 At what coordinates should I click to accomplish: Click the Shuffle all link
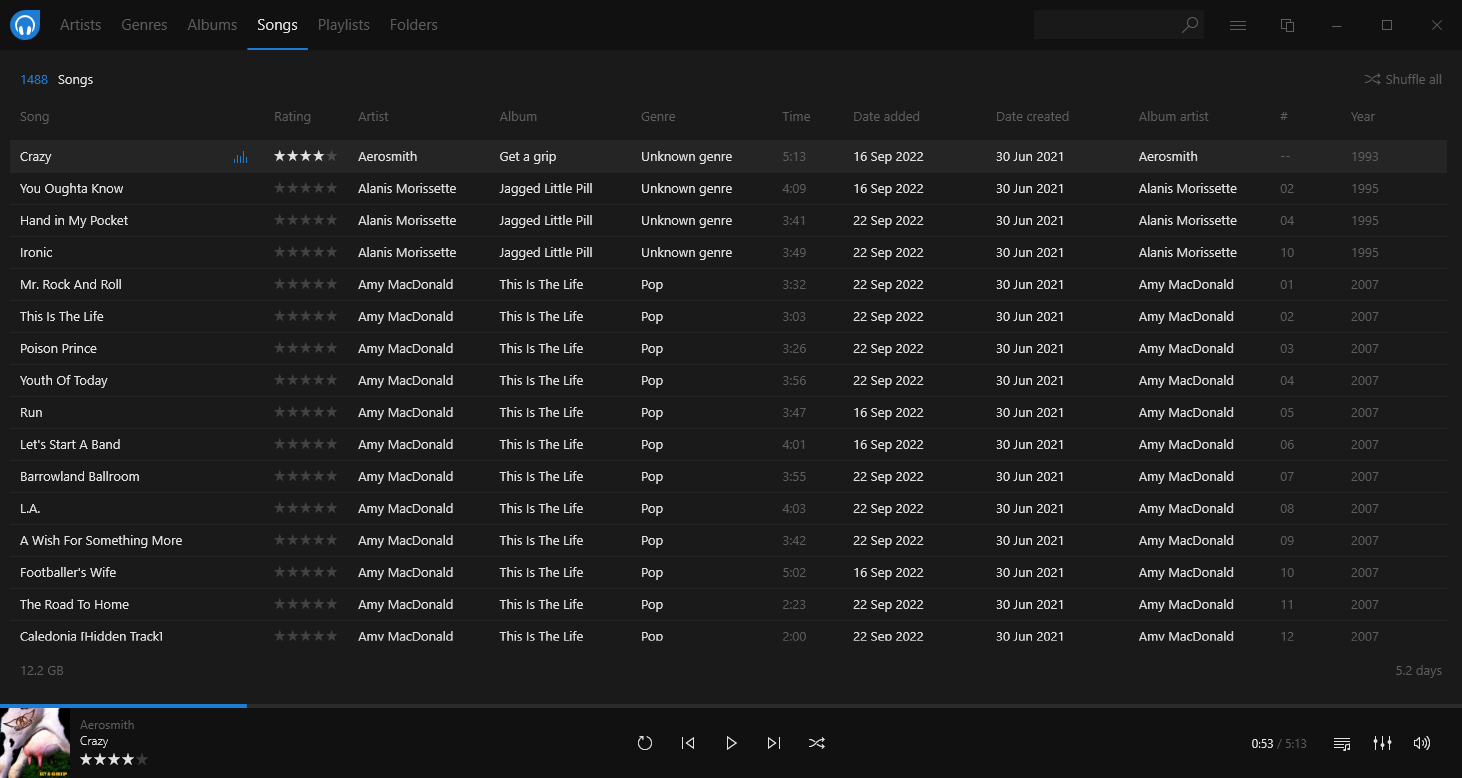pyautogui.click(x=1402, y=79)
